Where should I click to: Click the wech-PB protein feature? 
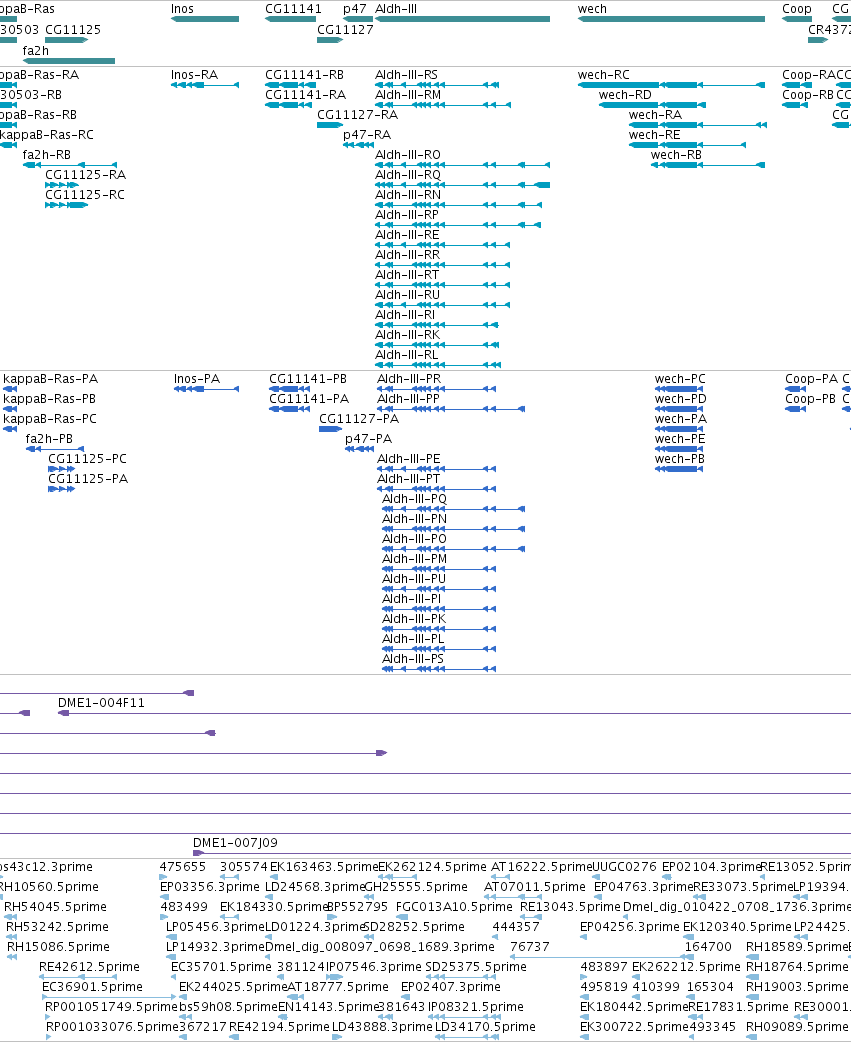click(680, 469)
